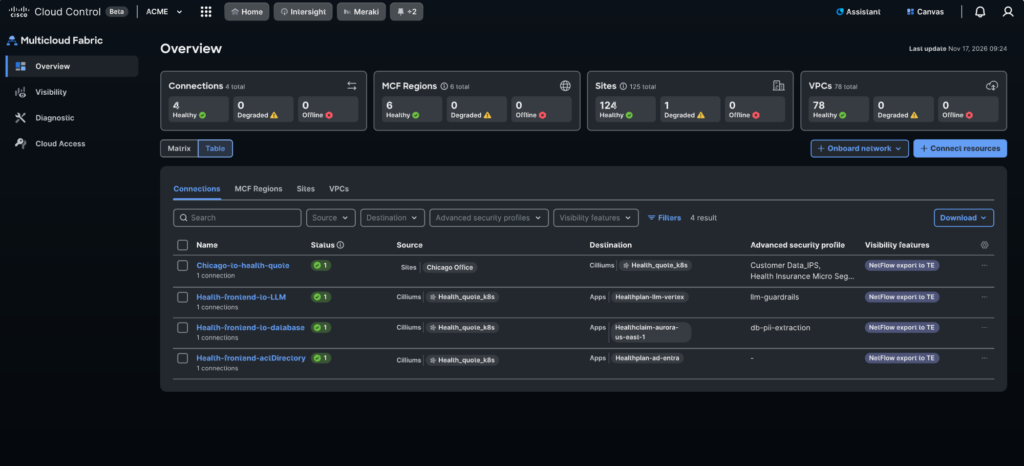The image size is (1024, 466).
Task: Click the Connections card arrows icon
Action: pyautogui.click(x=352, y=85)
